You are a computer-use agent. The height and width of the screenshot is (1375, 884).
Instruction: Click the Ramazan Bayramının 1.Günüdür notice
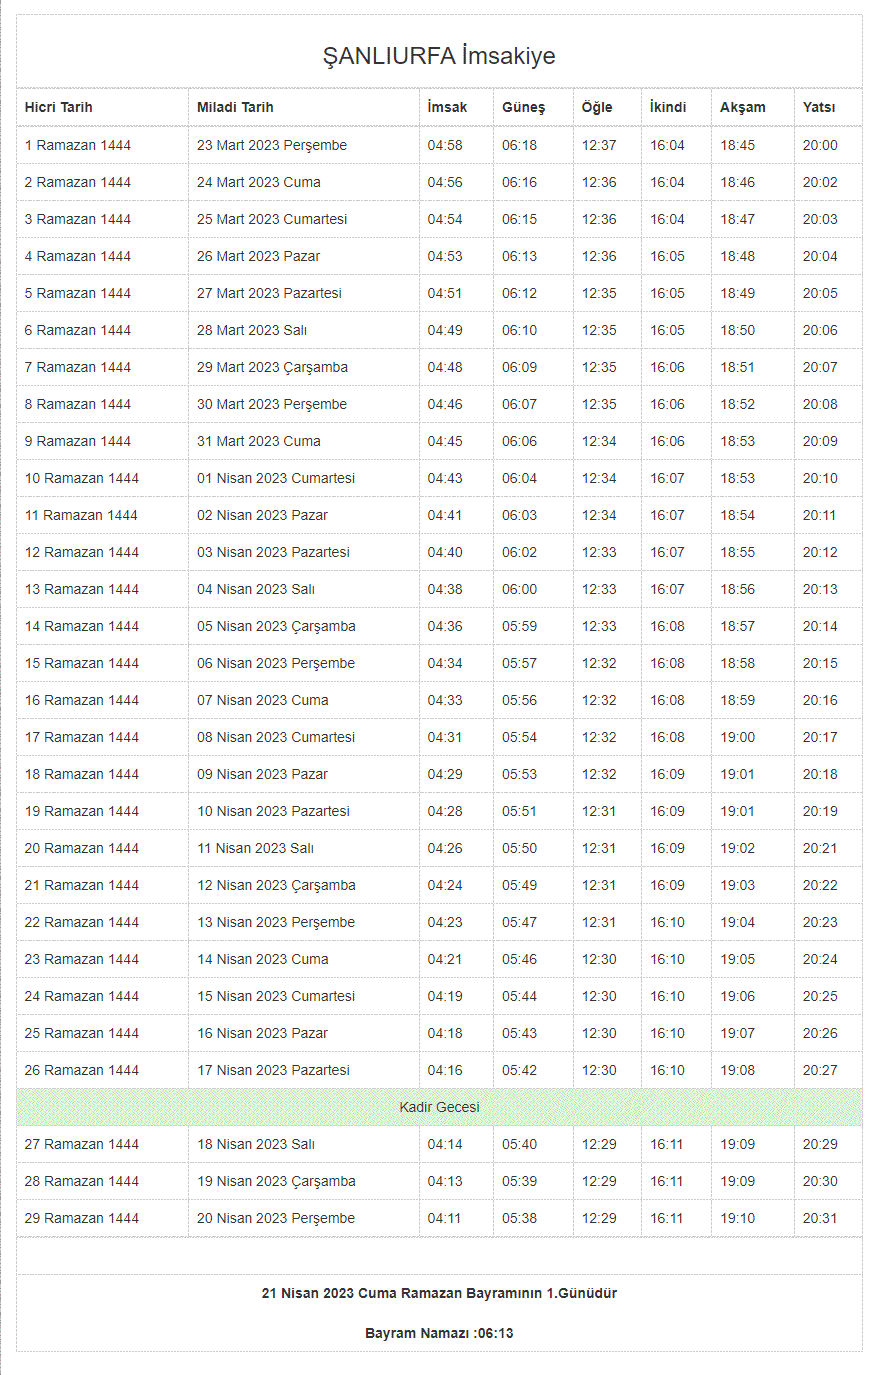point(439,1293)
